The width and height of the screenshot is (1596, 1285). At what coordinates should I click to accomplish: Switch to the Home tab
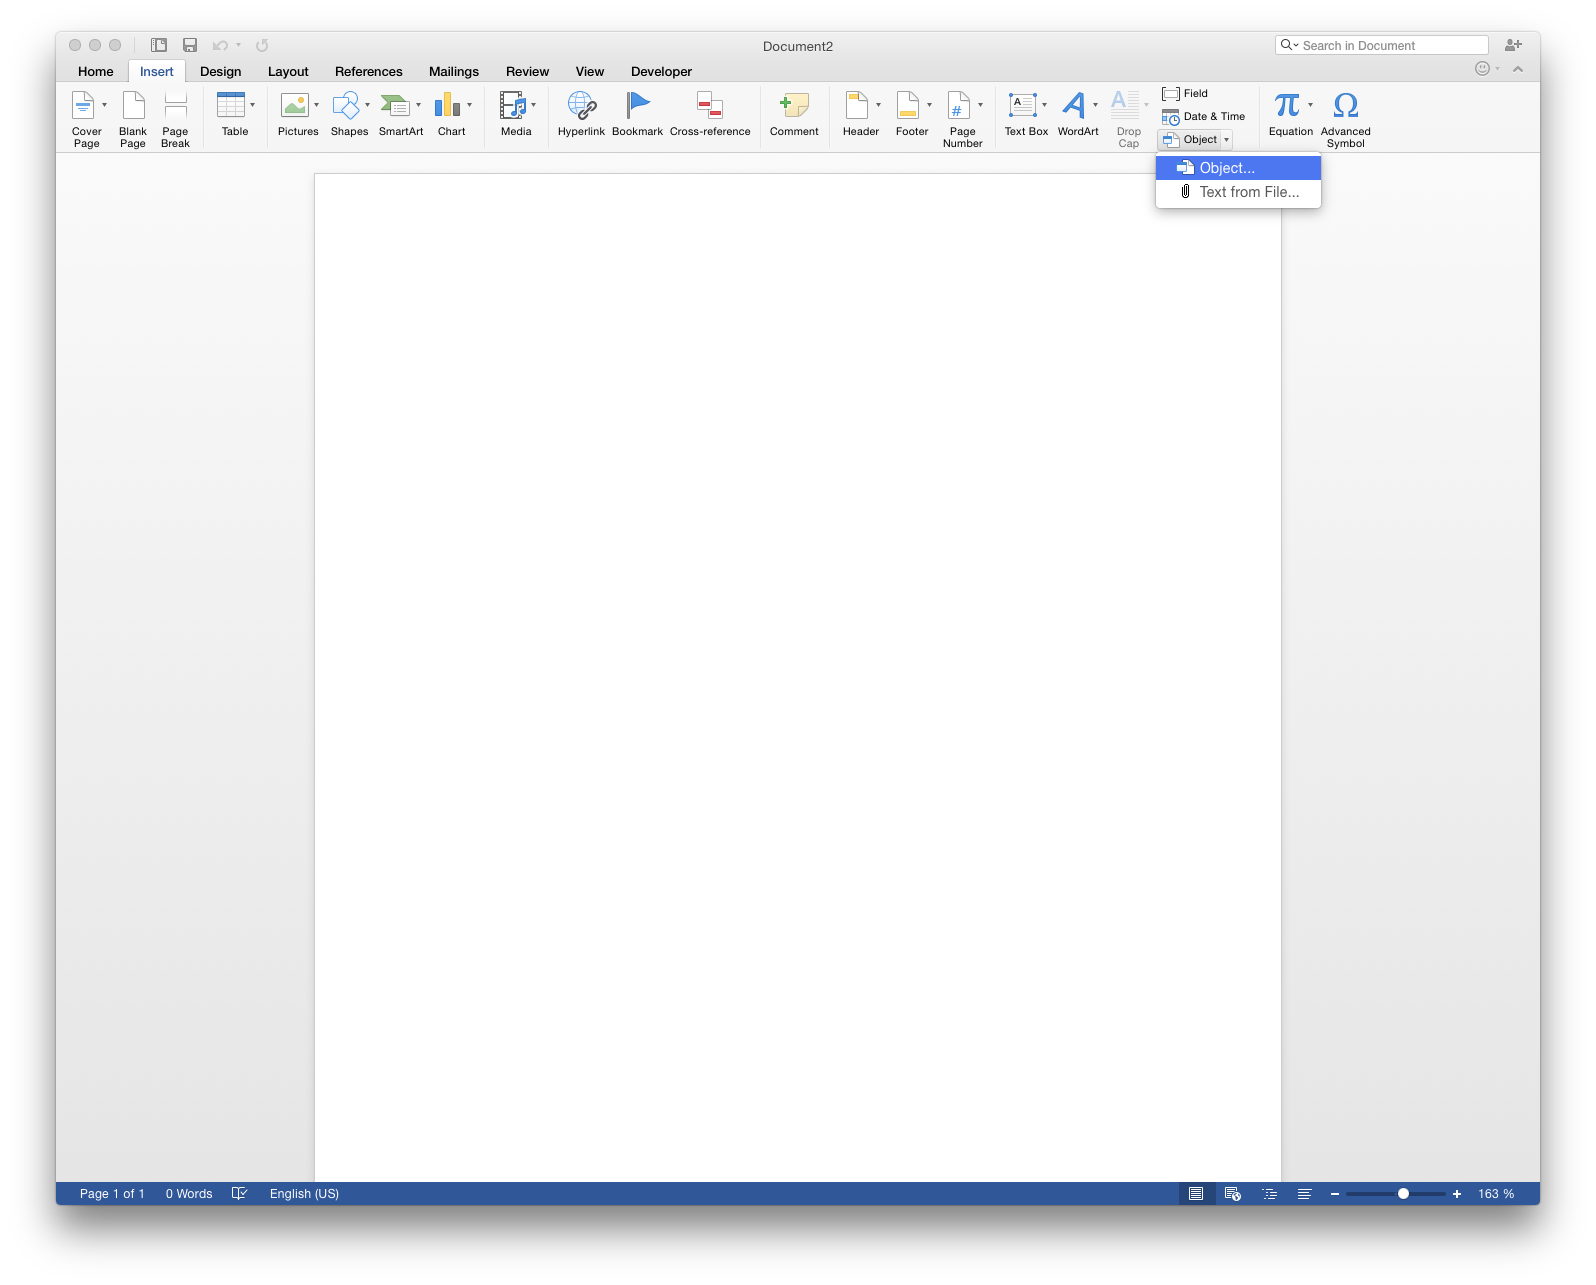click(96, 72)
